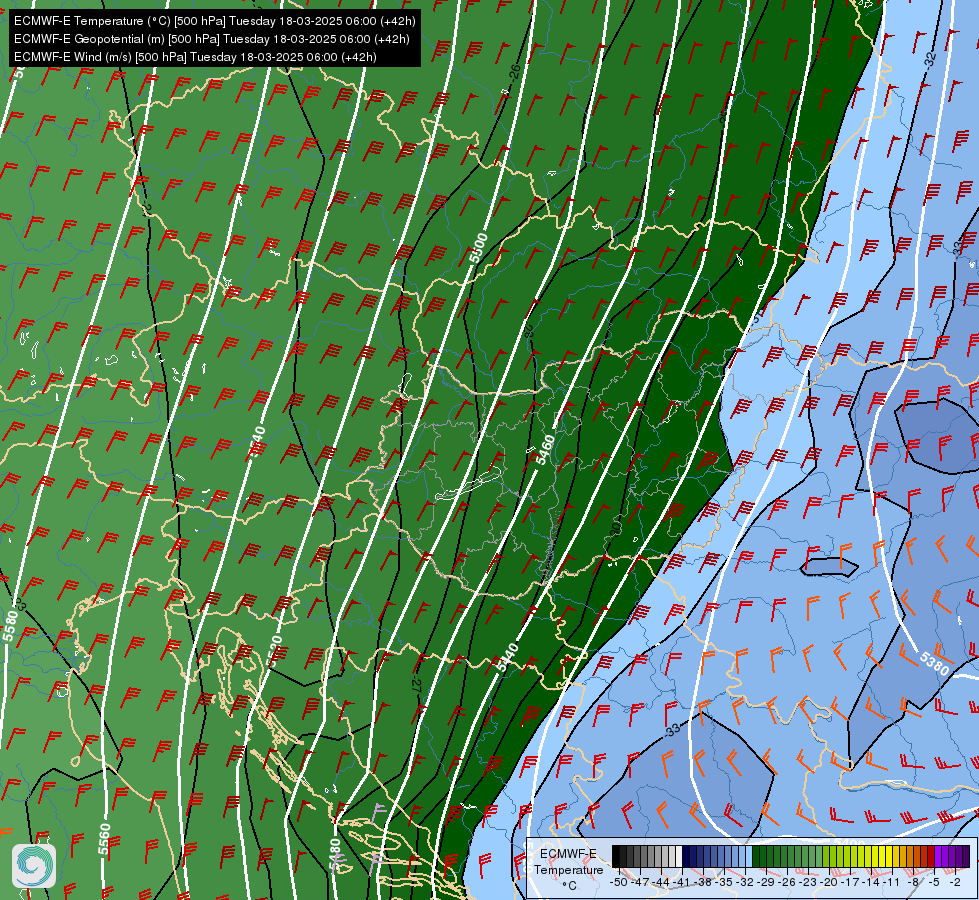The width and height of the screenshot is (979, 900).
Task: Click the dark navy swatch right of -41
Action: [x=686, y=856]
